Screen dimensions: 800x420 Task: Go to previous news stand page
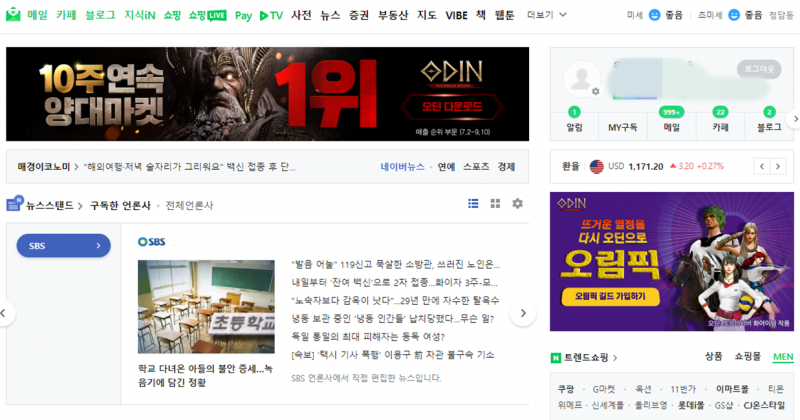(4, 313)
